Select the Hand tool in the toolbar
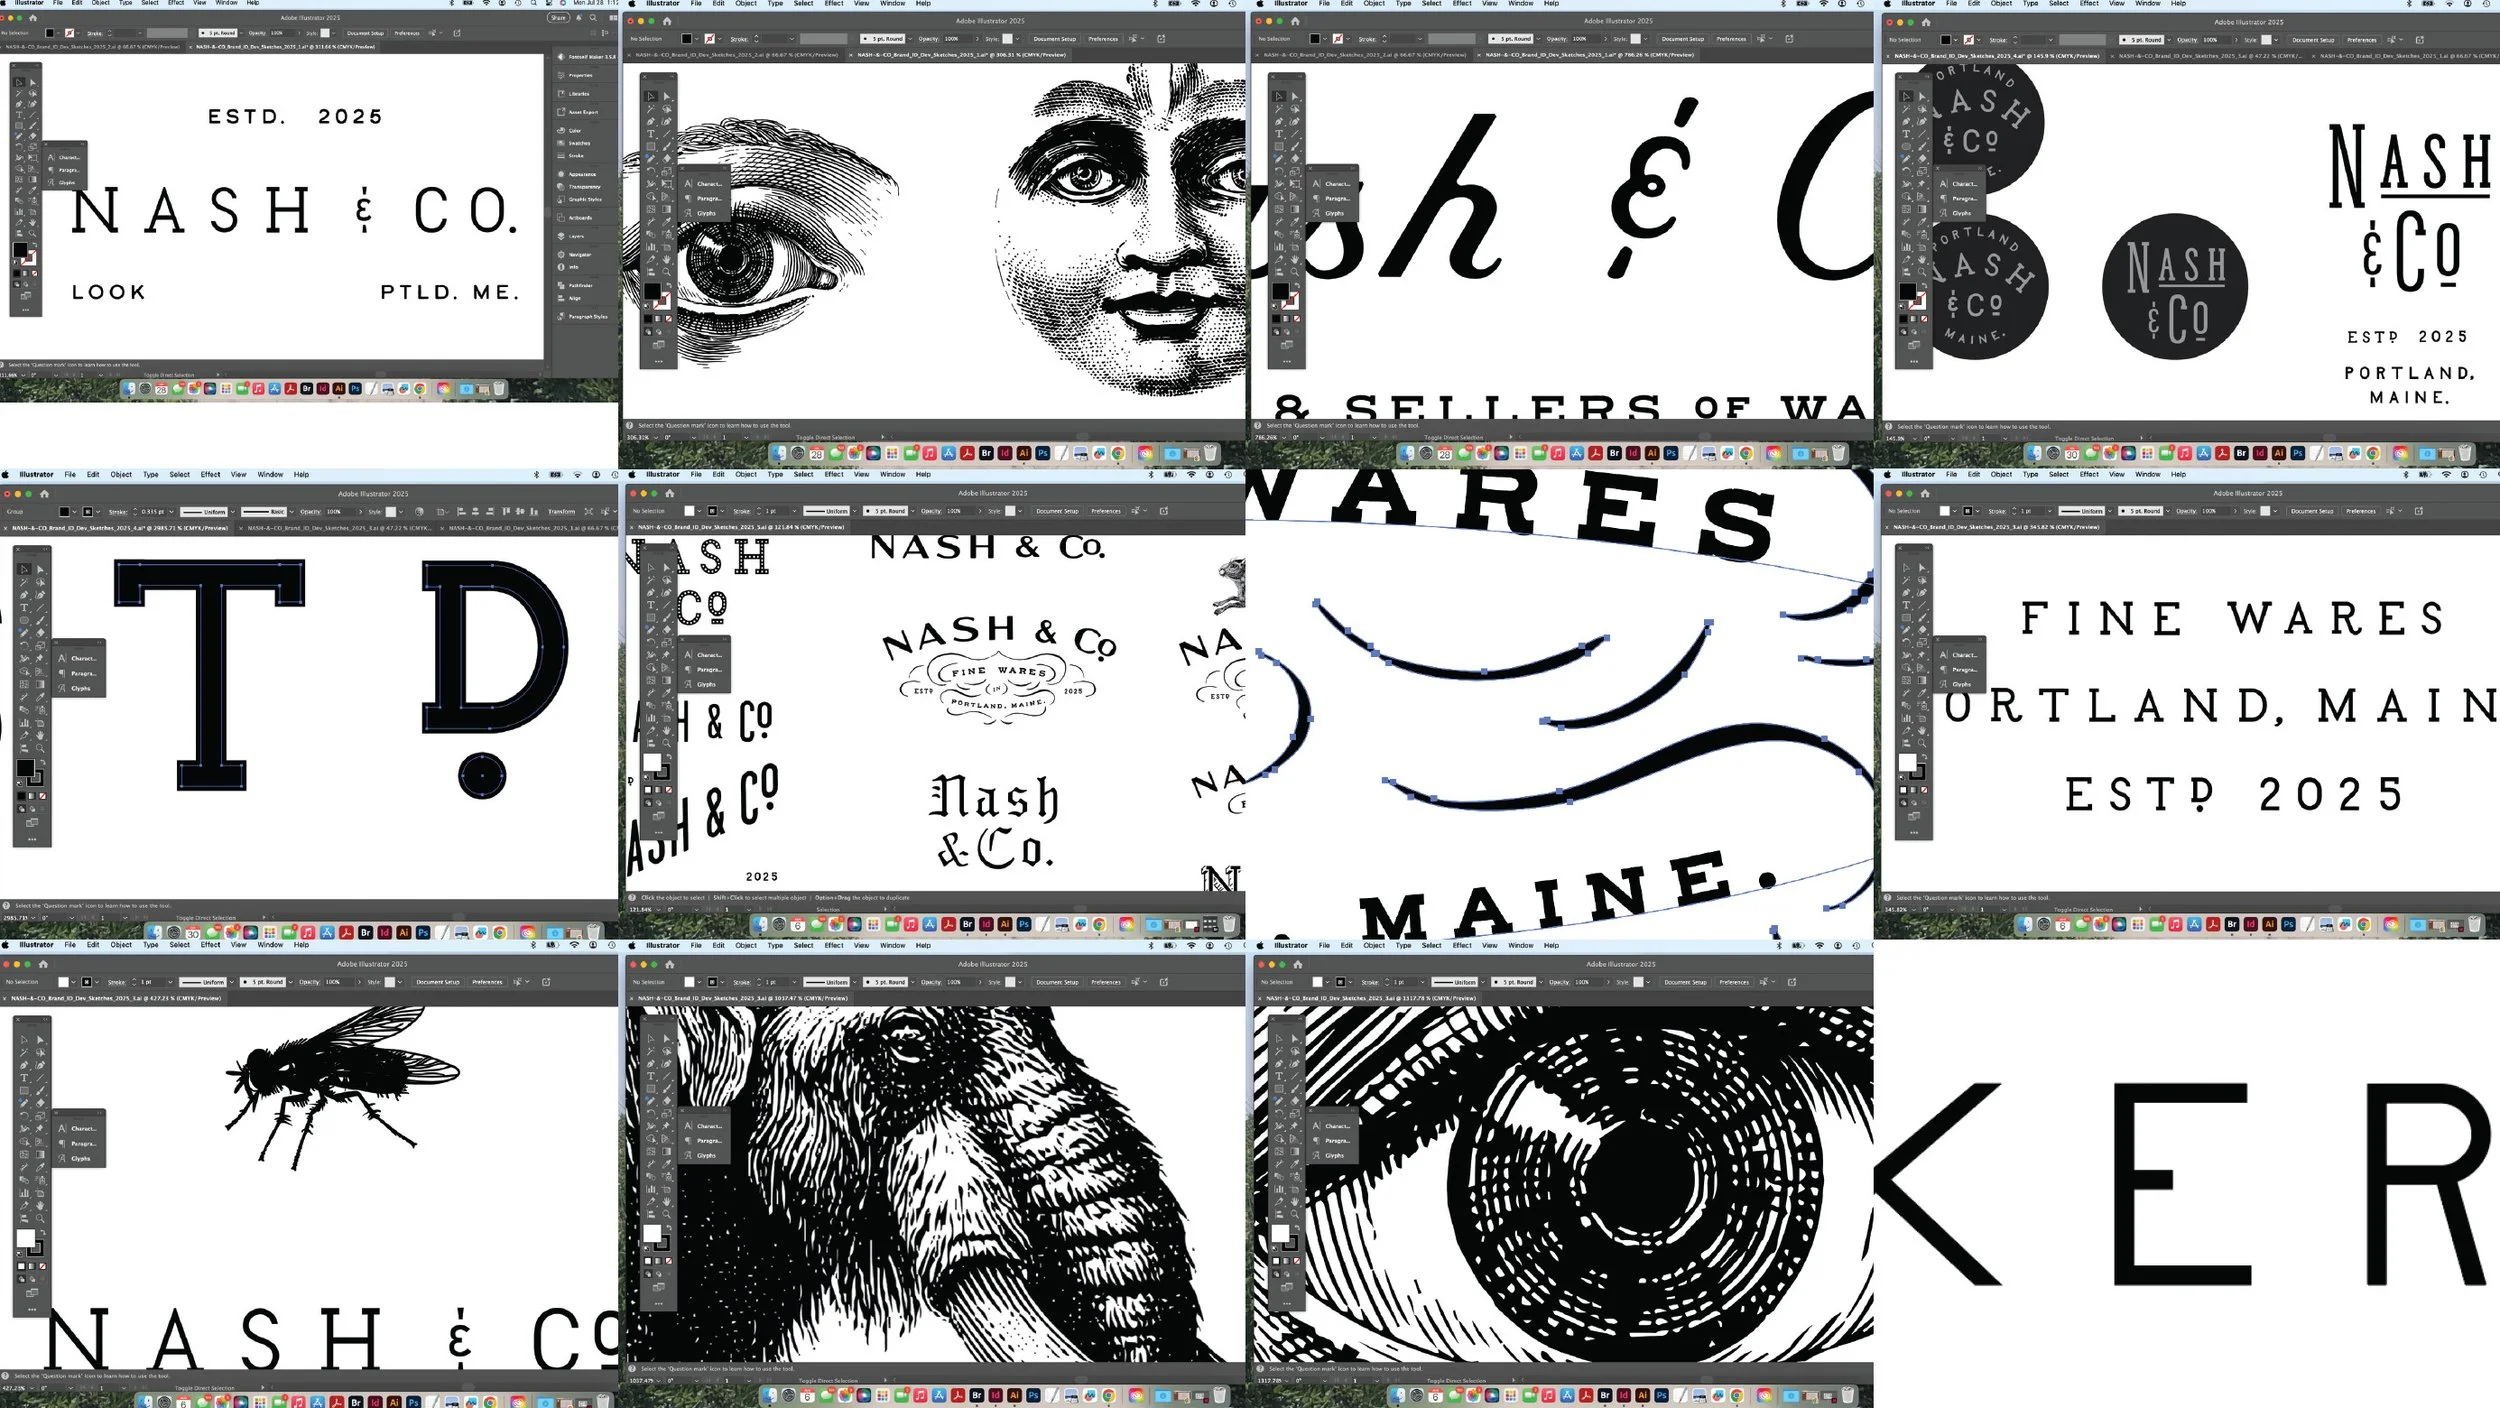 32,223
